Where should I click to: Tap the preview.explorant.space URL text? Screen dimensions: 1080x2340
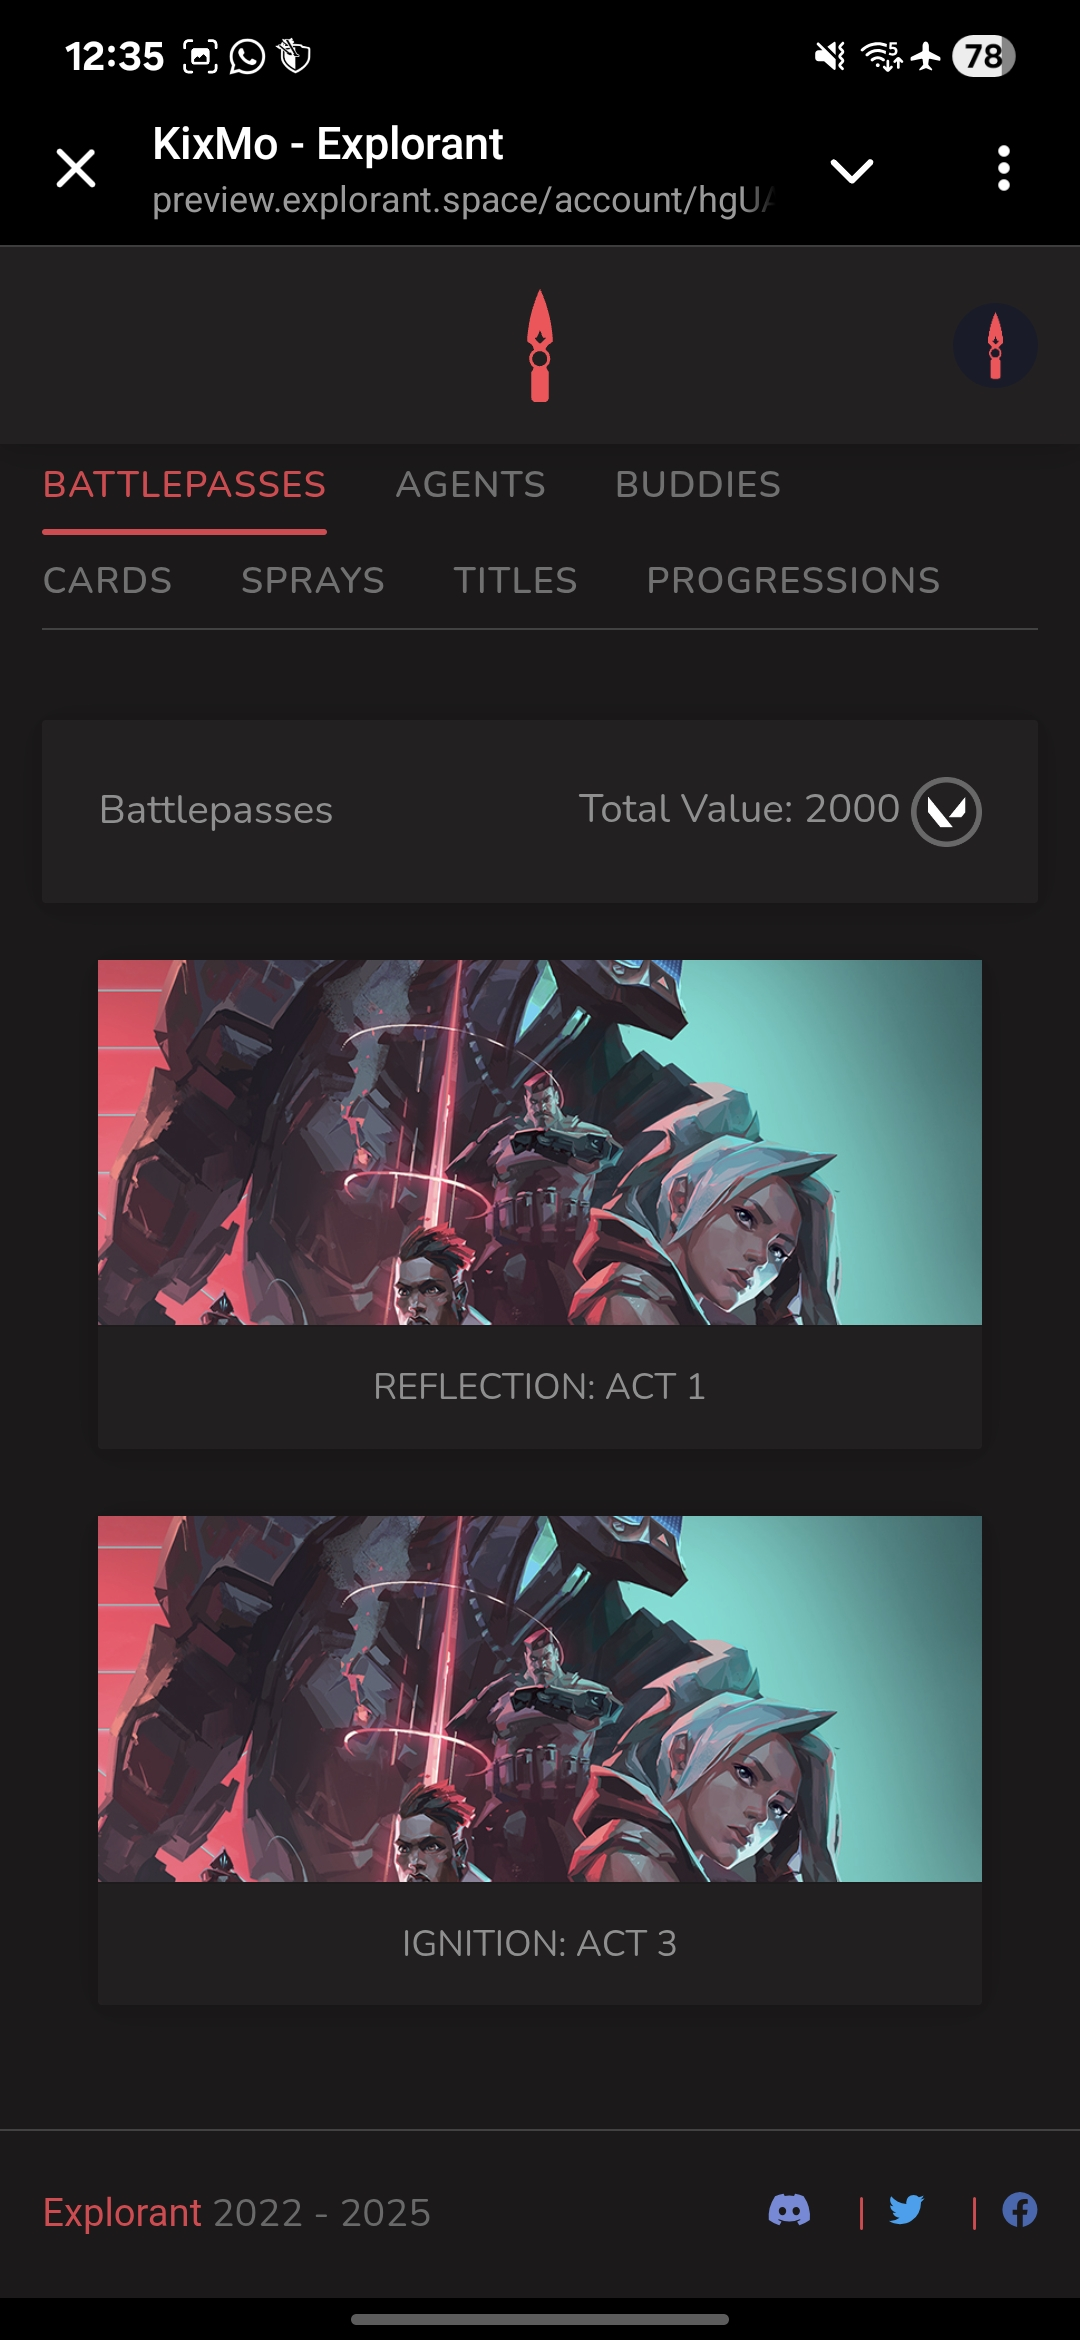pos(463,200)
